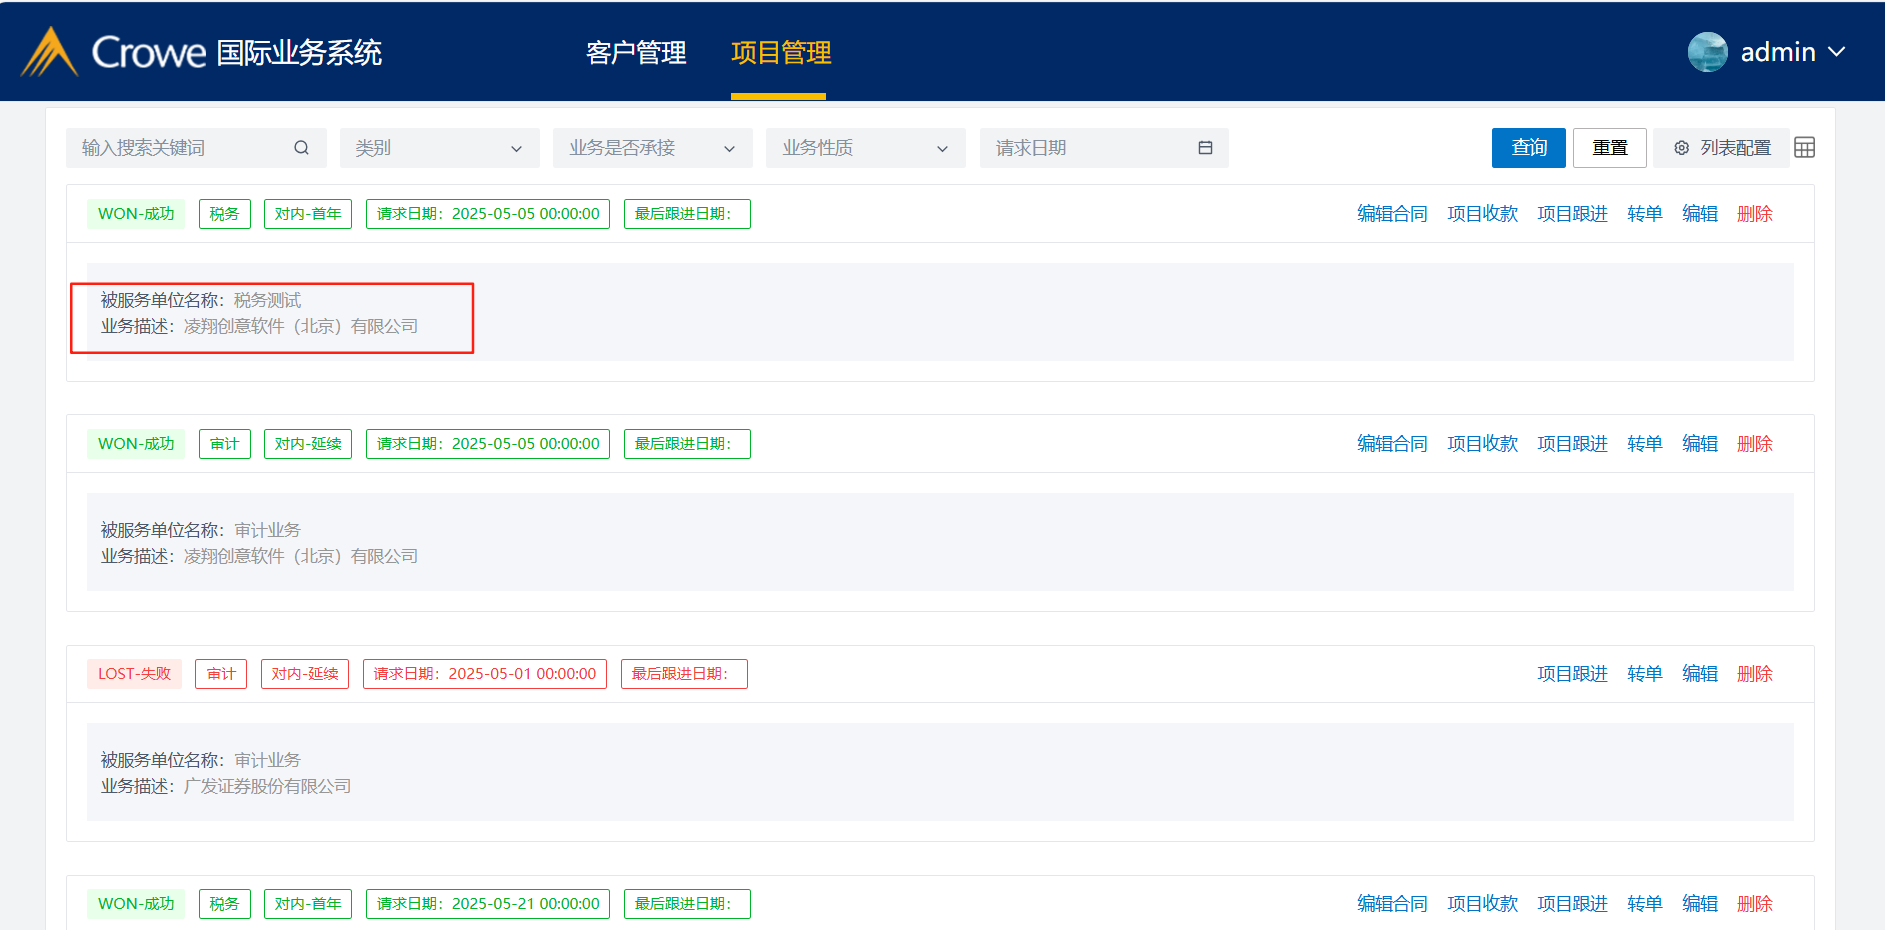Click 编辑 in the 审计 对内-延续 WON row

pos(1700,444)
